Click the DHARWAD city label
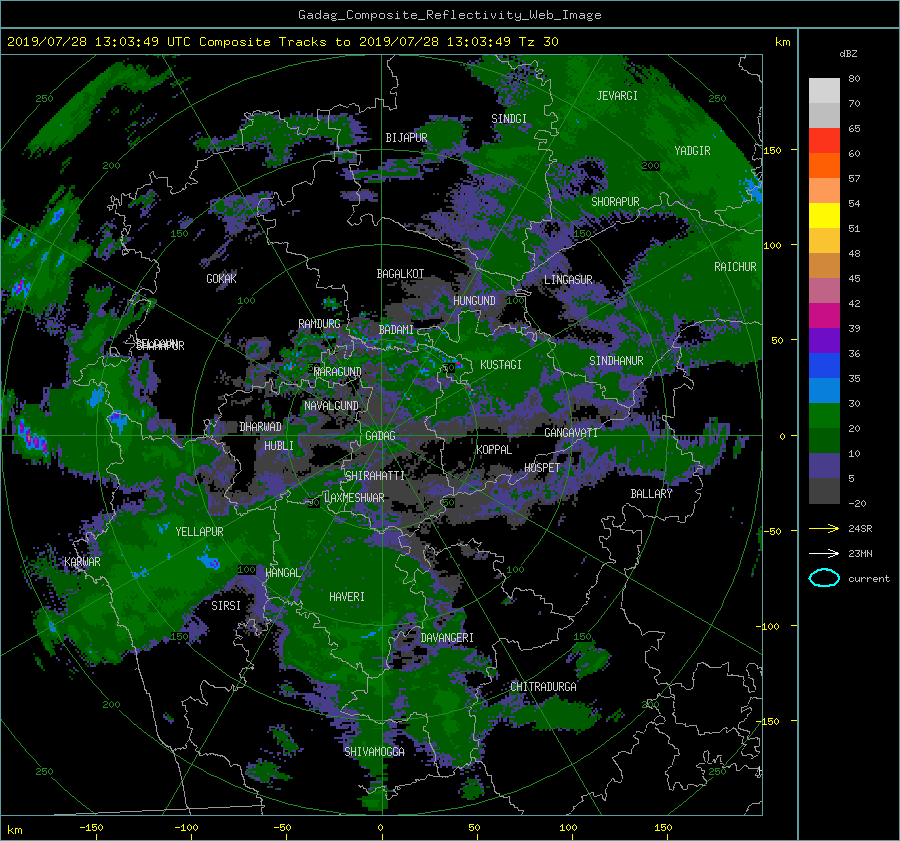 click(260, 427)
